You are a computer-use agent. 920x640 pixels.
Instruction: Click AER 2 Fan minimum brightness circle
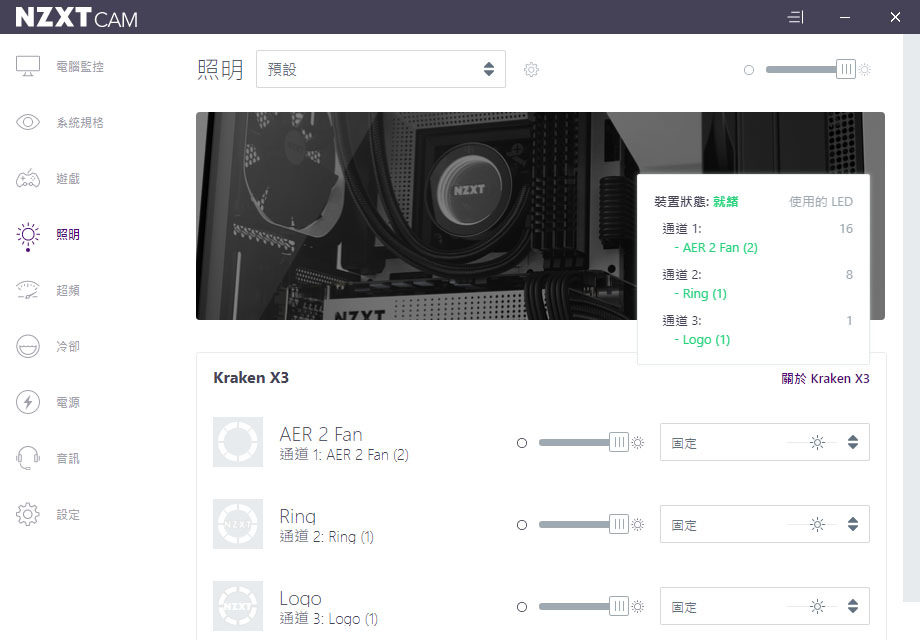(x=522, y=443)
